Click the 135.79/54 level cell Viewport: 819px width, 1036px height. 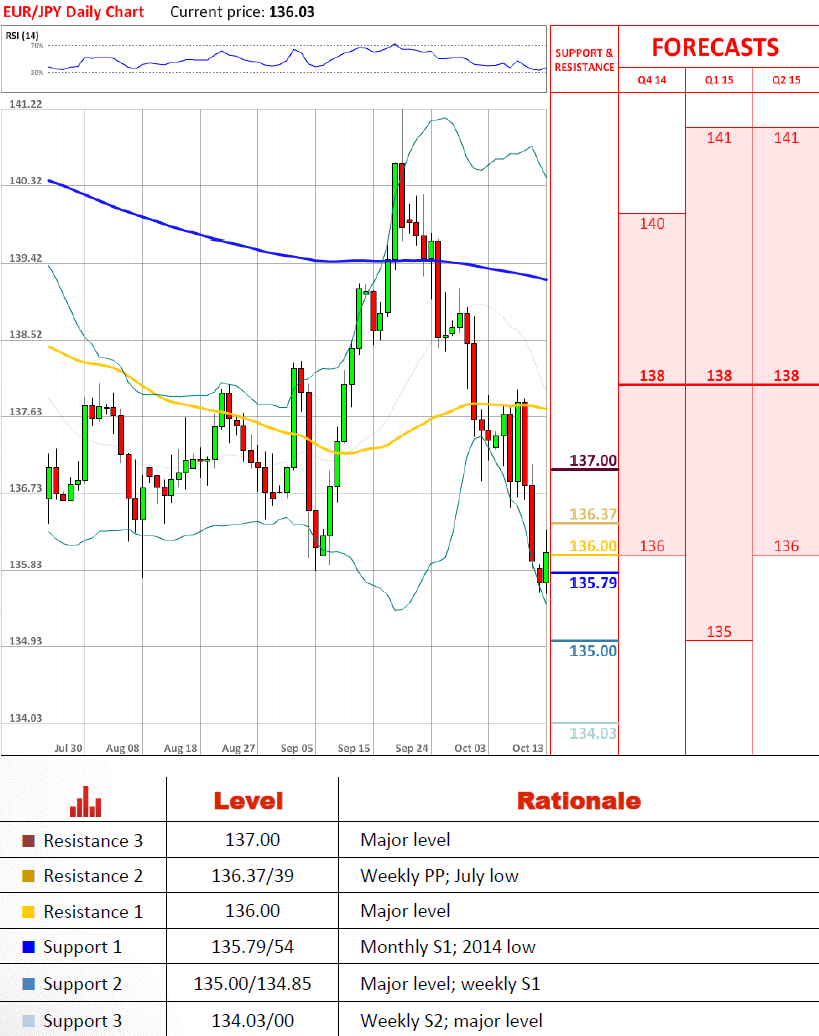pyautogui.click(x=252, y=947)
